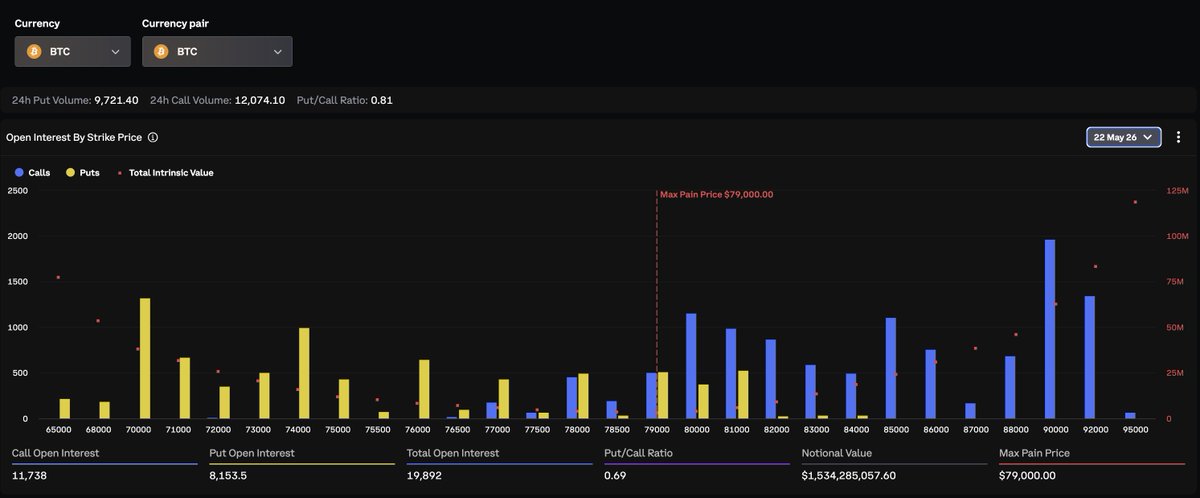
Task: Click the Open Interest By Strike Price title
Action: pos(74,137)
